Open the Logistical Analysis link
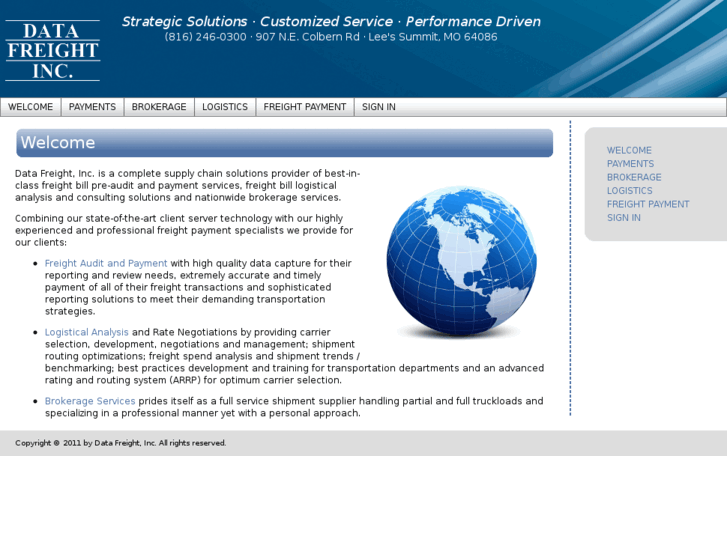The width and height of the screenshot is (727, 545). (x=86, y=332)
